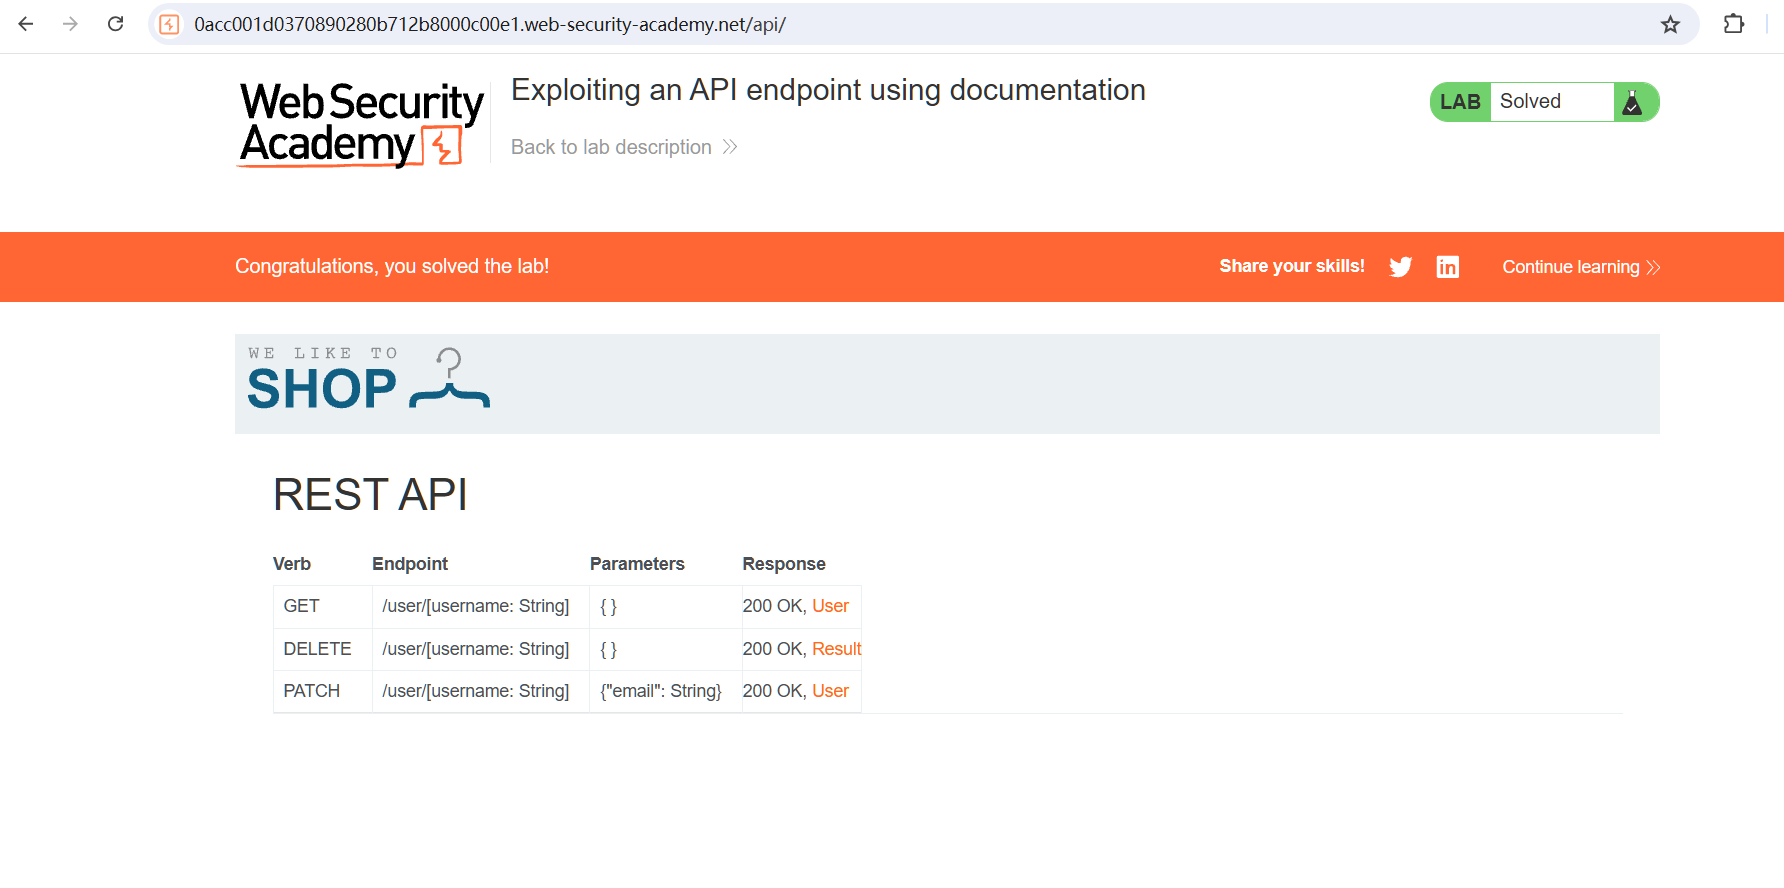Click the browser forward arrow
The width and height of the screenshot is (1784, 888).
click(70, 24)
